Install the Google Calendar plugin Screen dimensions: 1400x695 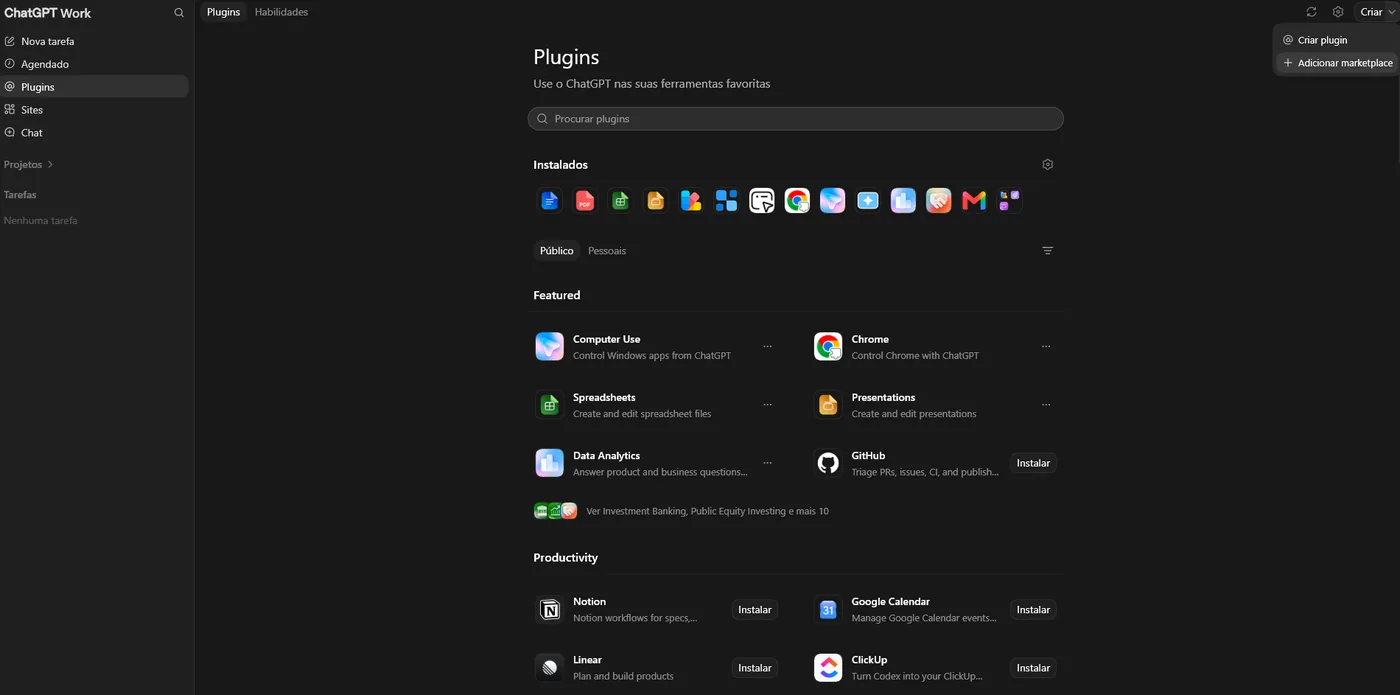1033,609
